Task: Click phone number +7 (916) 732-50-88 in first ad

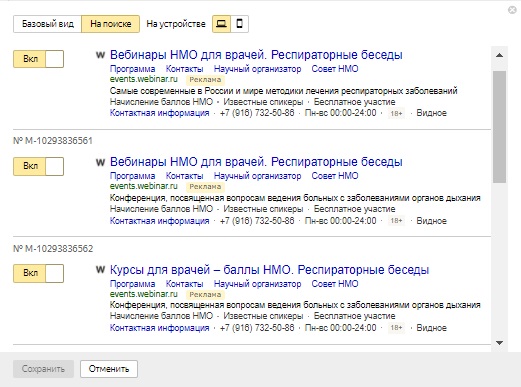Action: [x=257, y=113]
